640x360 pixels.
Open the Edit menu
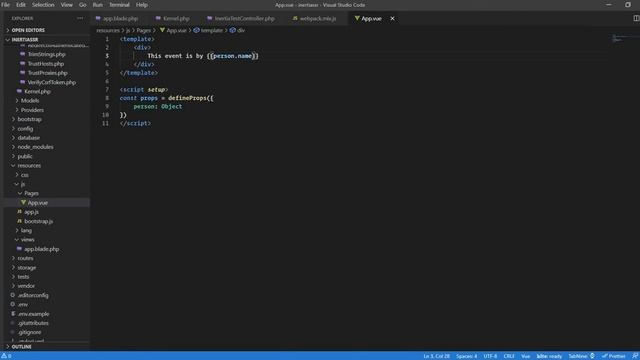coord(21,5)
